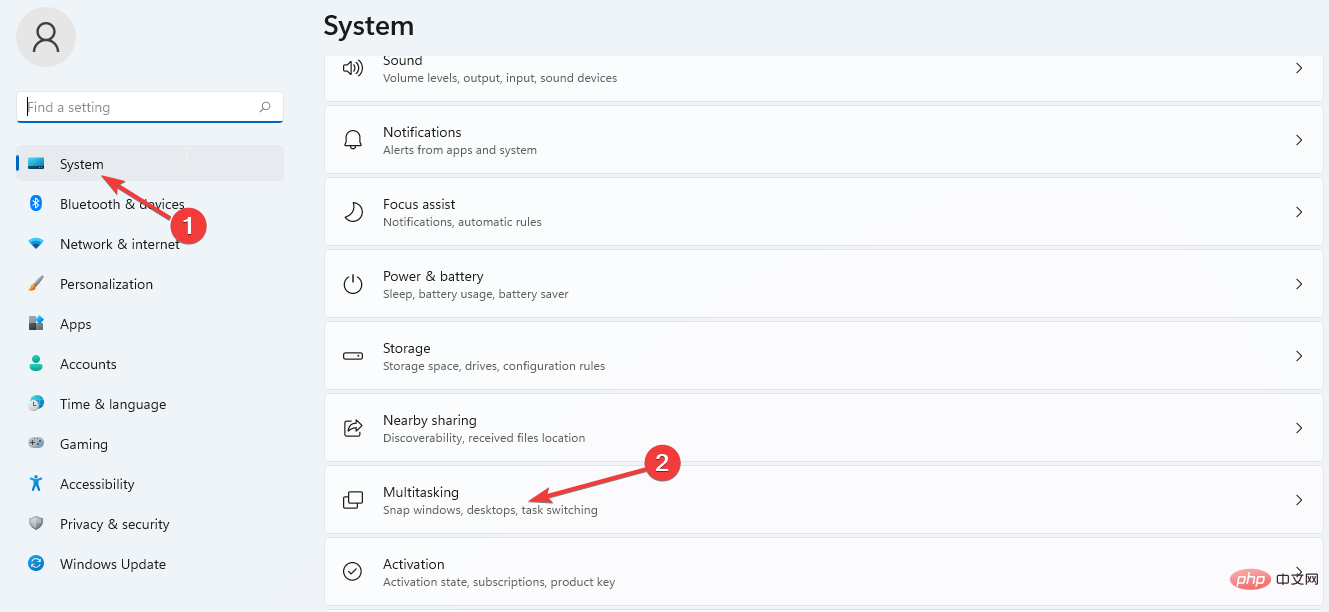Click the Find a setting search box

[x=150, y=106]
